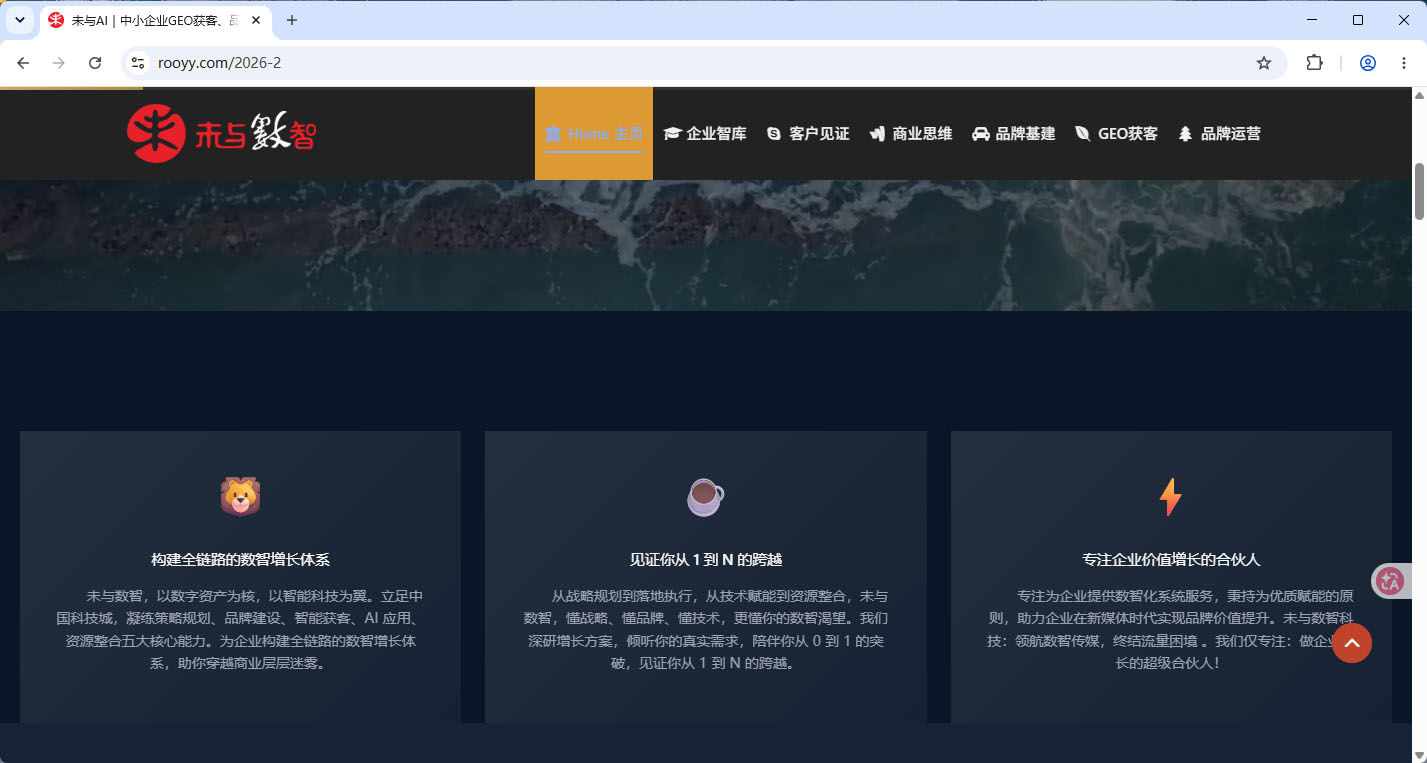This screenshot has height=763, width=1427.
Task: Click the paragraph starting 未与数智，以数字资产为核
Action: [x=240, y=629]
